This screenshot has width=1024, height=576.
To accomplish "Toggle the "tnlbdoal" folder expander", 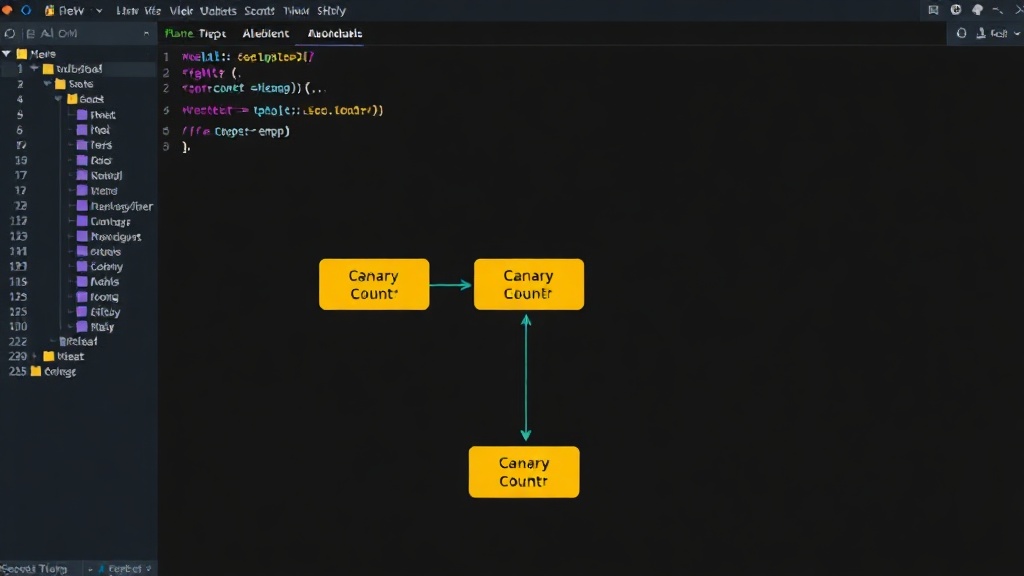I will pyautogui.click(x=34, y=68).
